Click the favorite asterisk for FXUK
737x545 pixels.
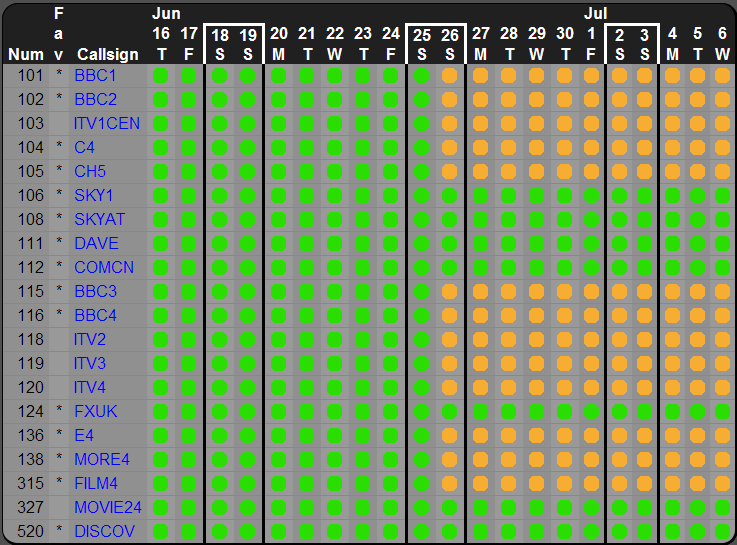tap(59, 410)
